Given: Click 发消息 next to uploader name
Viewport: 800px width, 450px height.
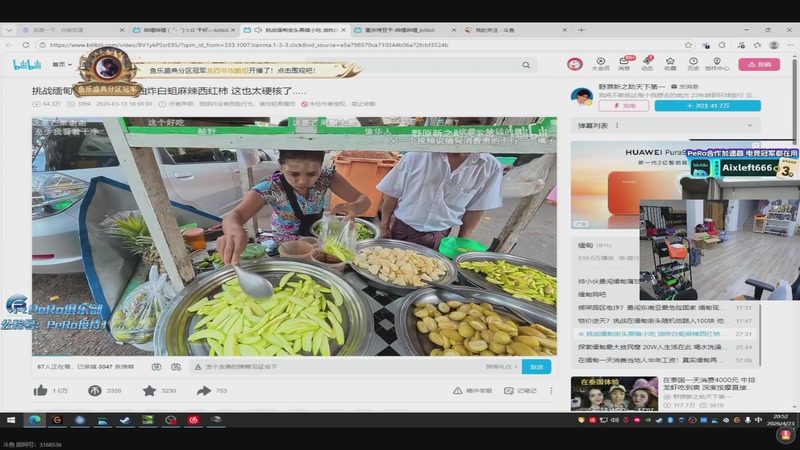Looking at the screenshot, I should pos(685,87).
